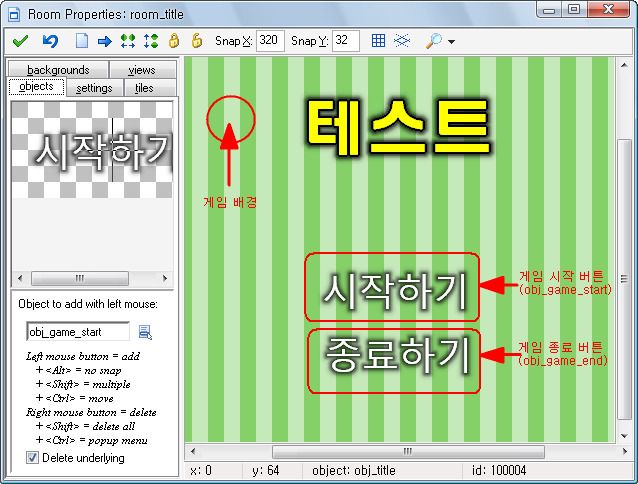
Task: Click the room canvas scroll right arrow
Action: [624, 451]
